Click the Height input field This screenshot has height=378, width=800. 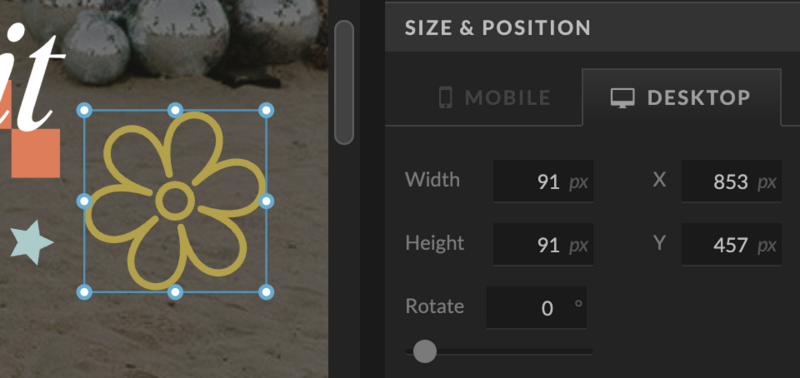pos(543,244)
